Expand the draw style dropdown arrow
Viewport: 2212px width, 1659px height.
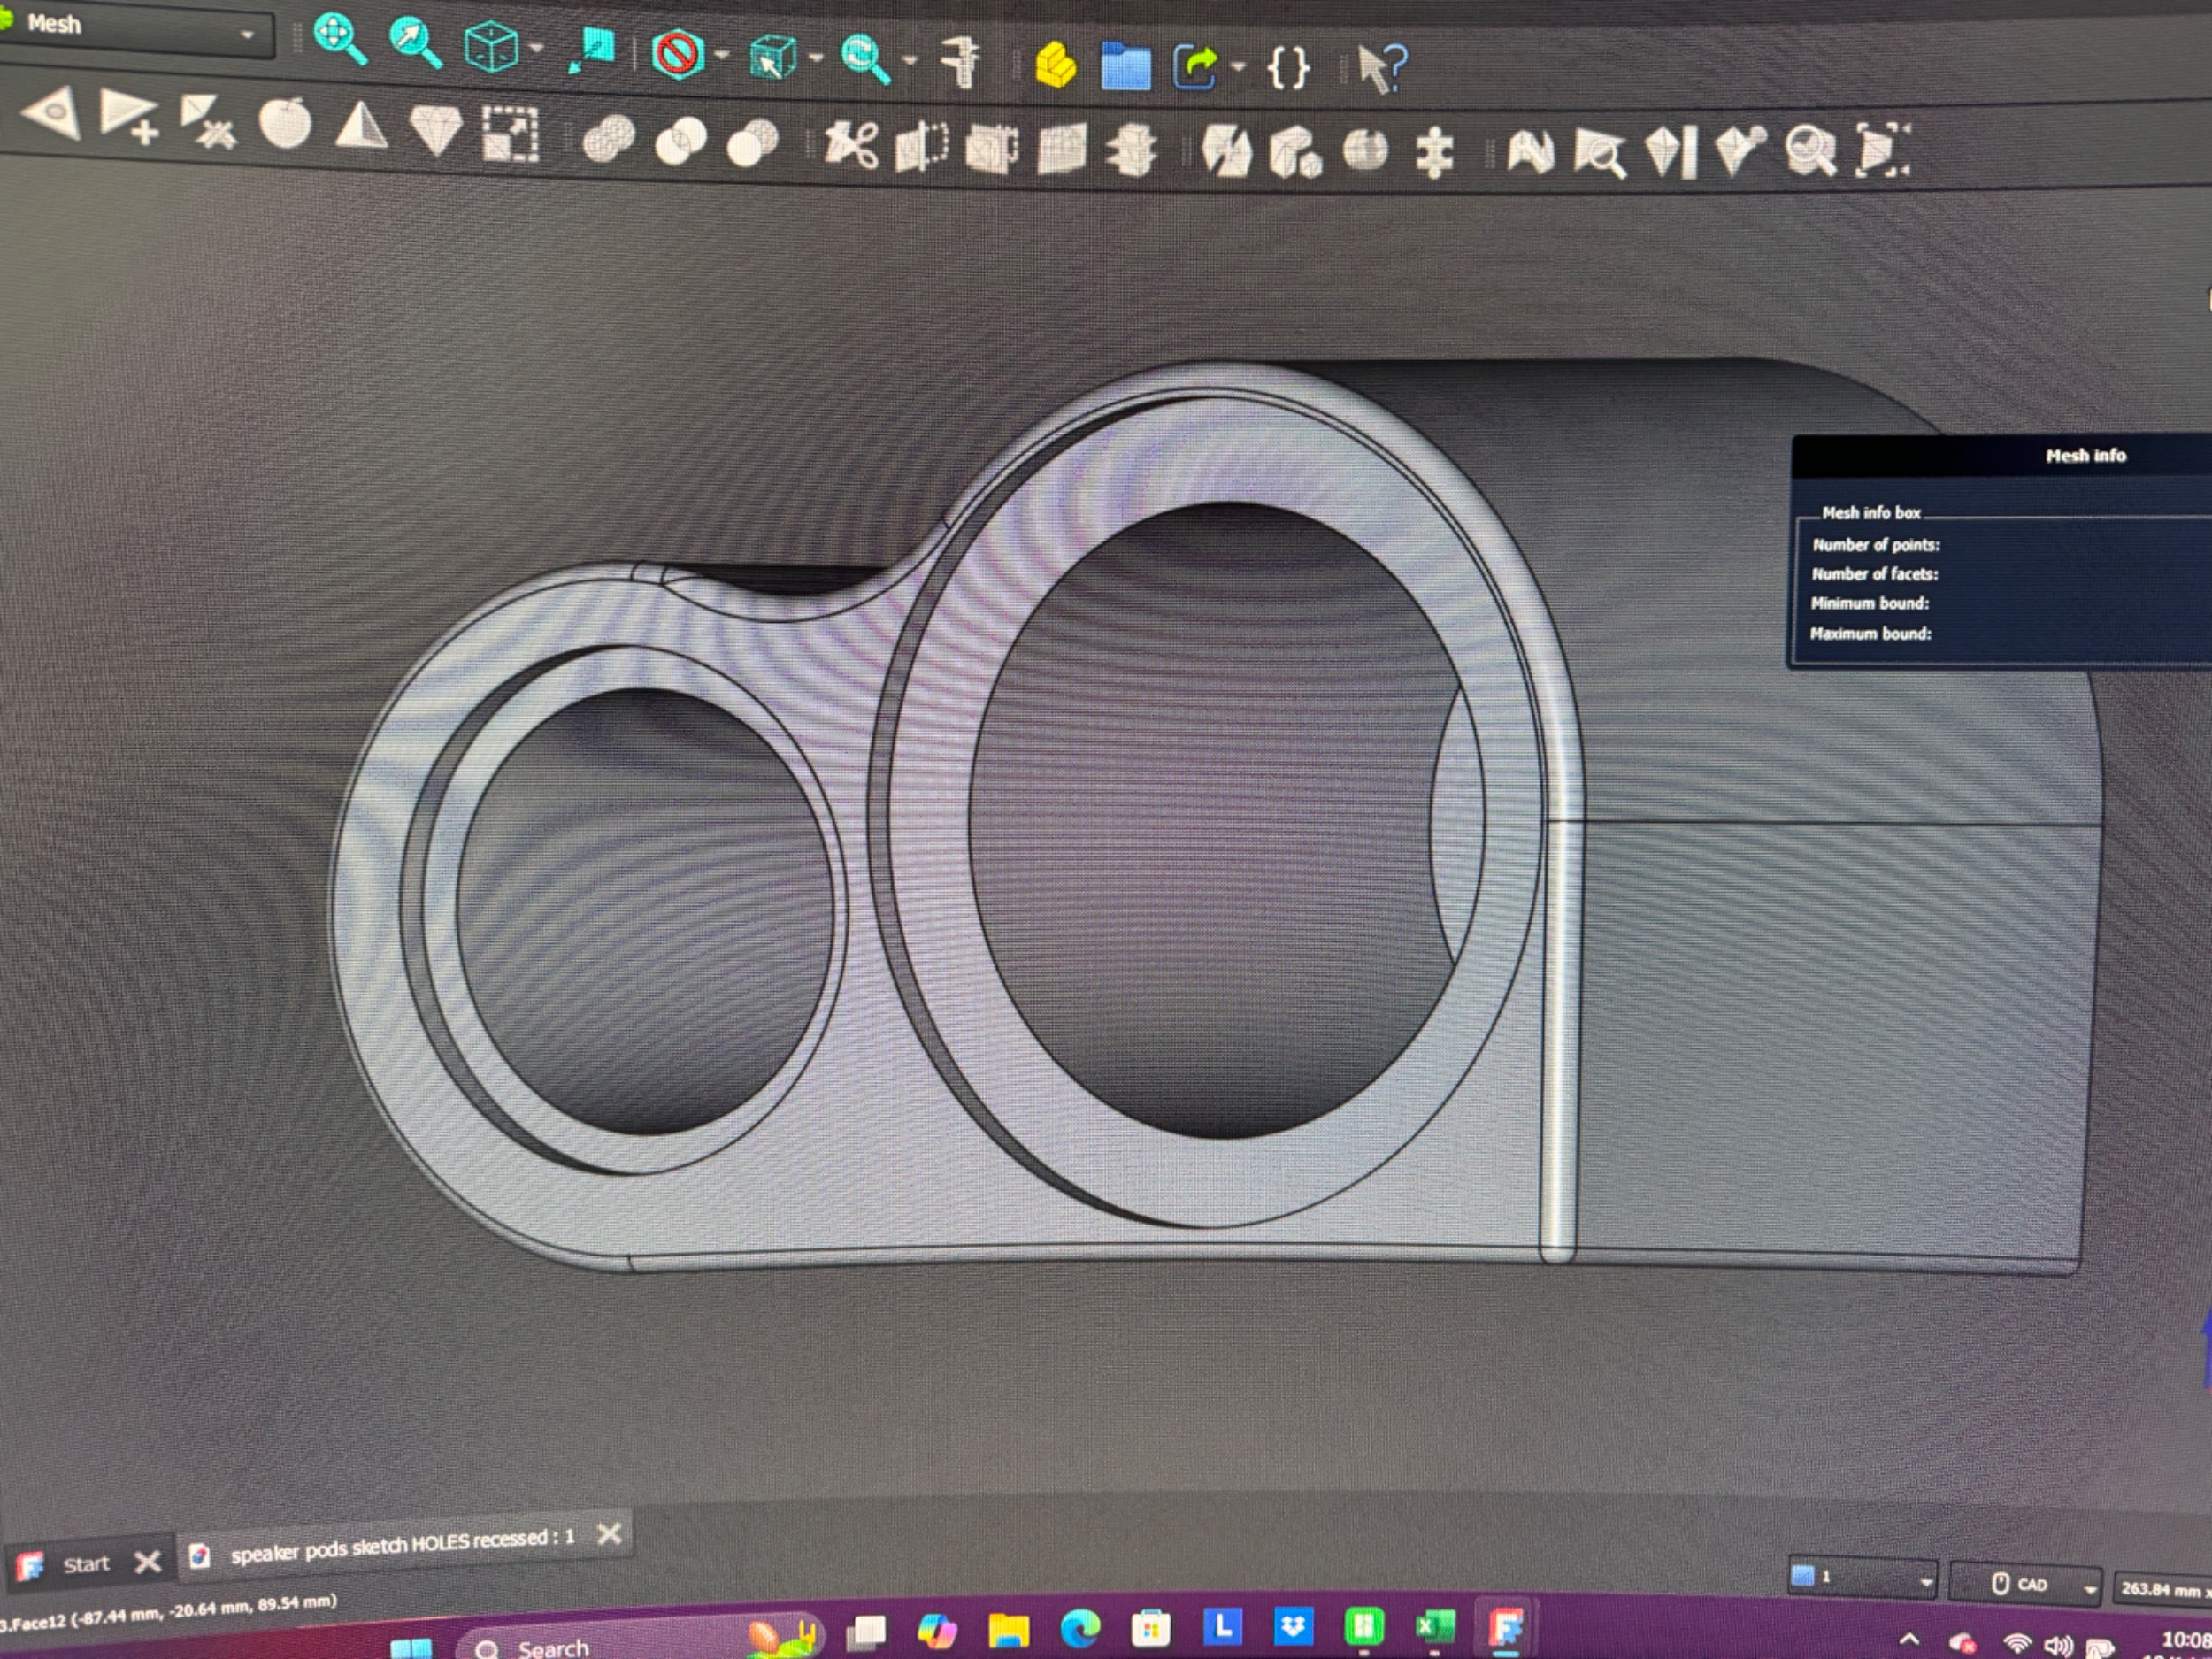pyautogui.click(x=722, y=55)
